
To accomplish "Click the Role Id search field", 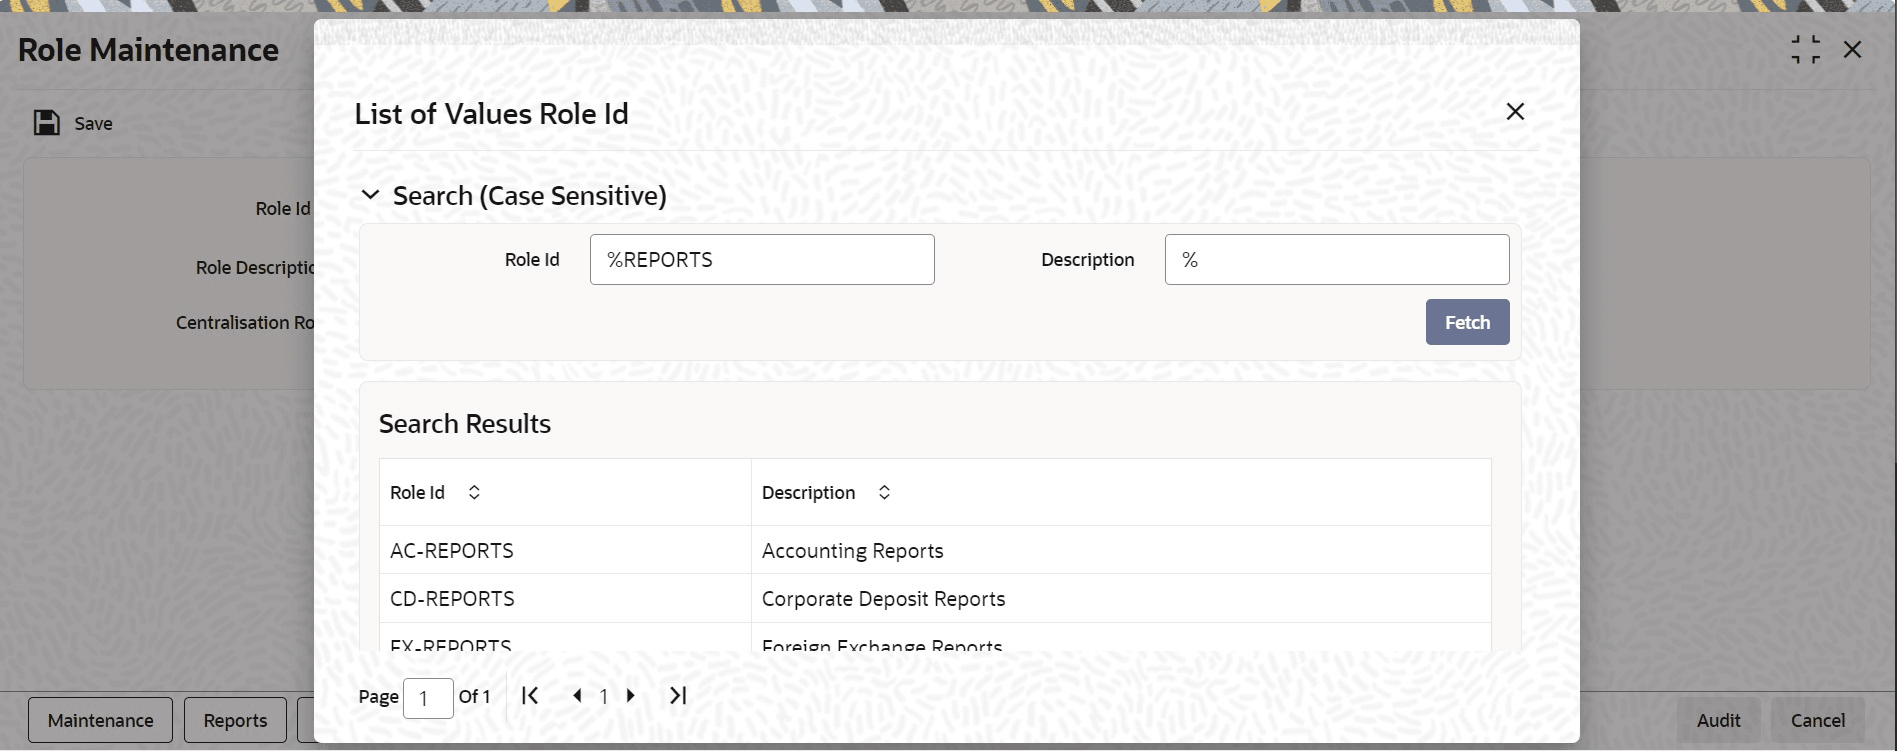I will coord(762,260).
